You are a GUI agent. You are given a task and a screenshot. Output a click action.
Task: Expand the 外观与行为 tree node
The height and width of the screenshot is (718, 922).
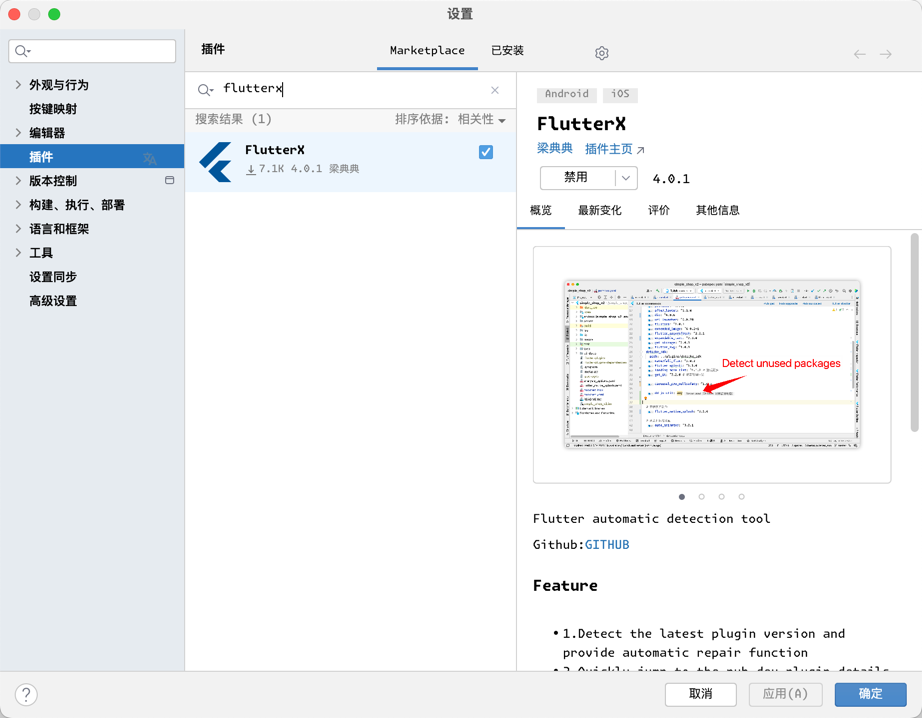pos(18,85)
